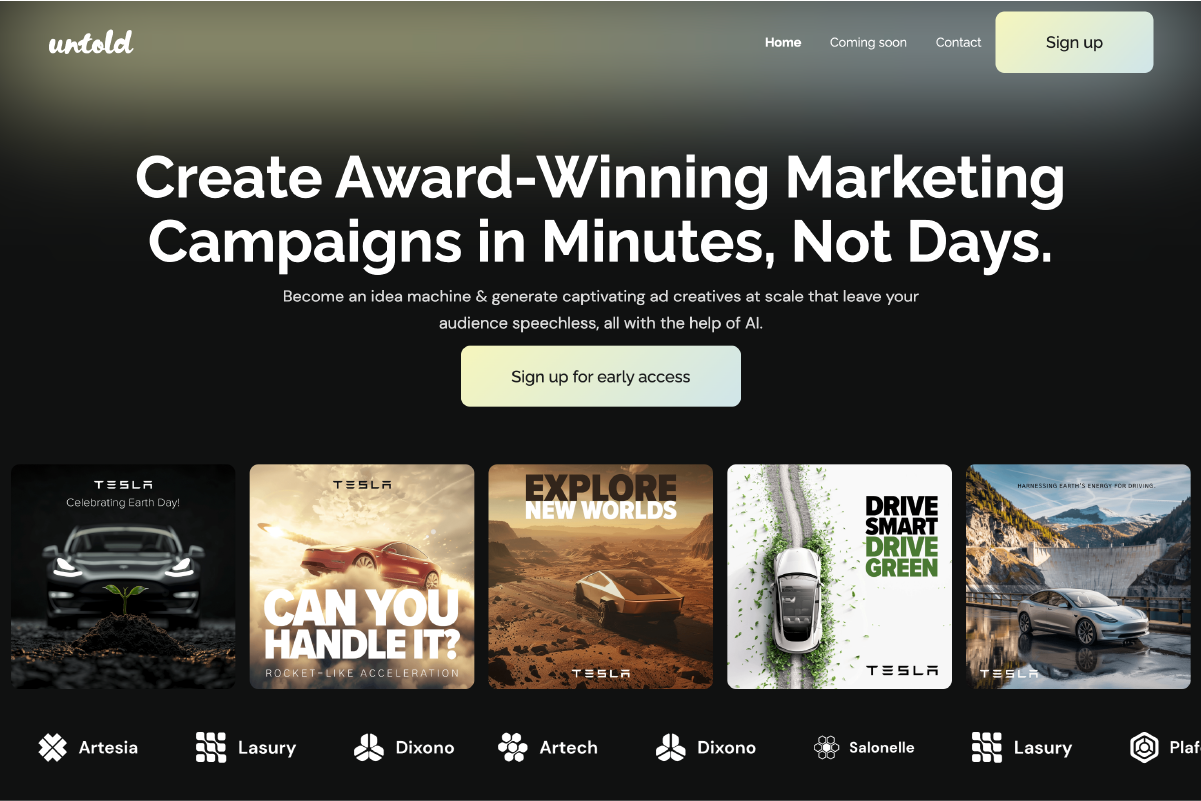Open the Contact link in navigation
This screenshot has width=1201, height=801.
click(x=958, y=42)
